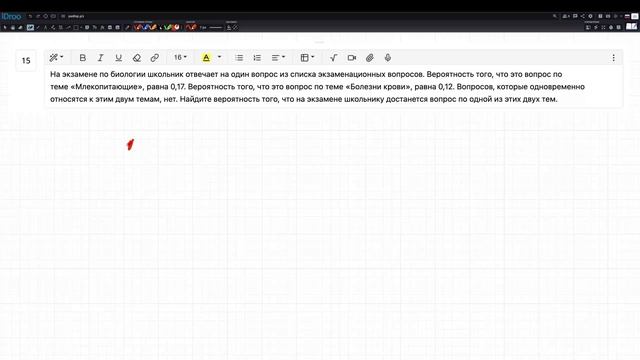Click the task number 15 label
The width and height of the screenshot is (640, 360).
[x=26, y=60]
